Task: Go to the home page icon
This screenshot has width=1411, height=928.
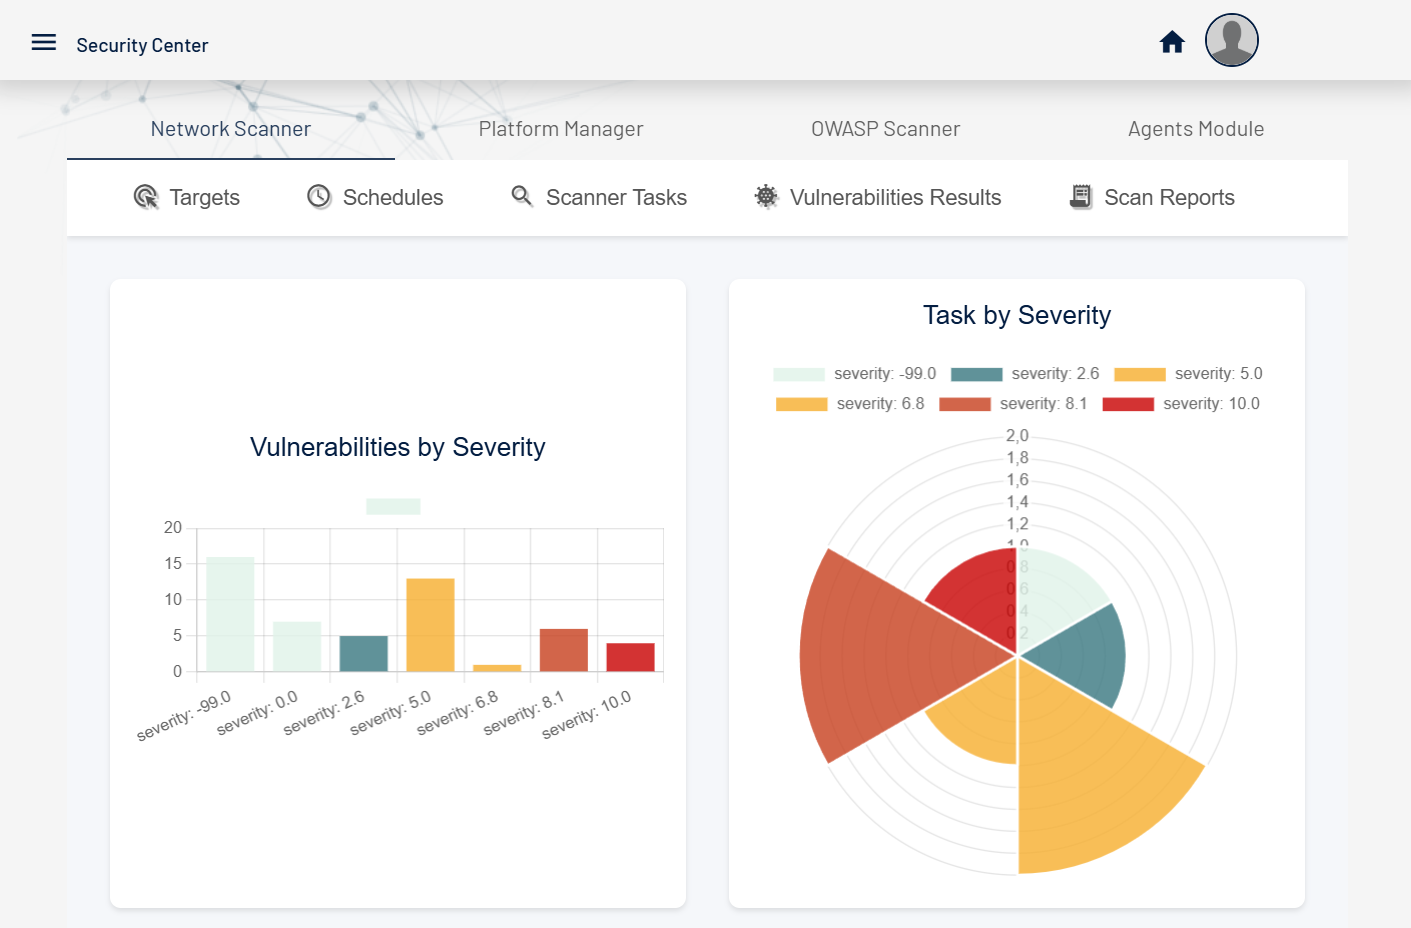Action: [1172, 42]
